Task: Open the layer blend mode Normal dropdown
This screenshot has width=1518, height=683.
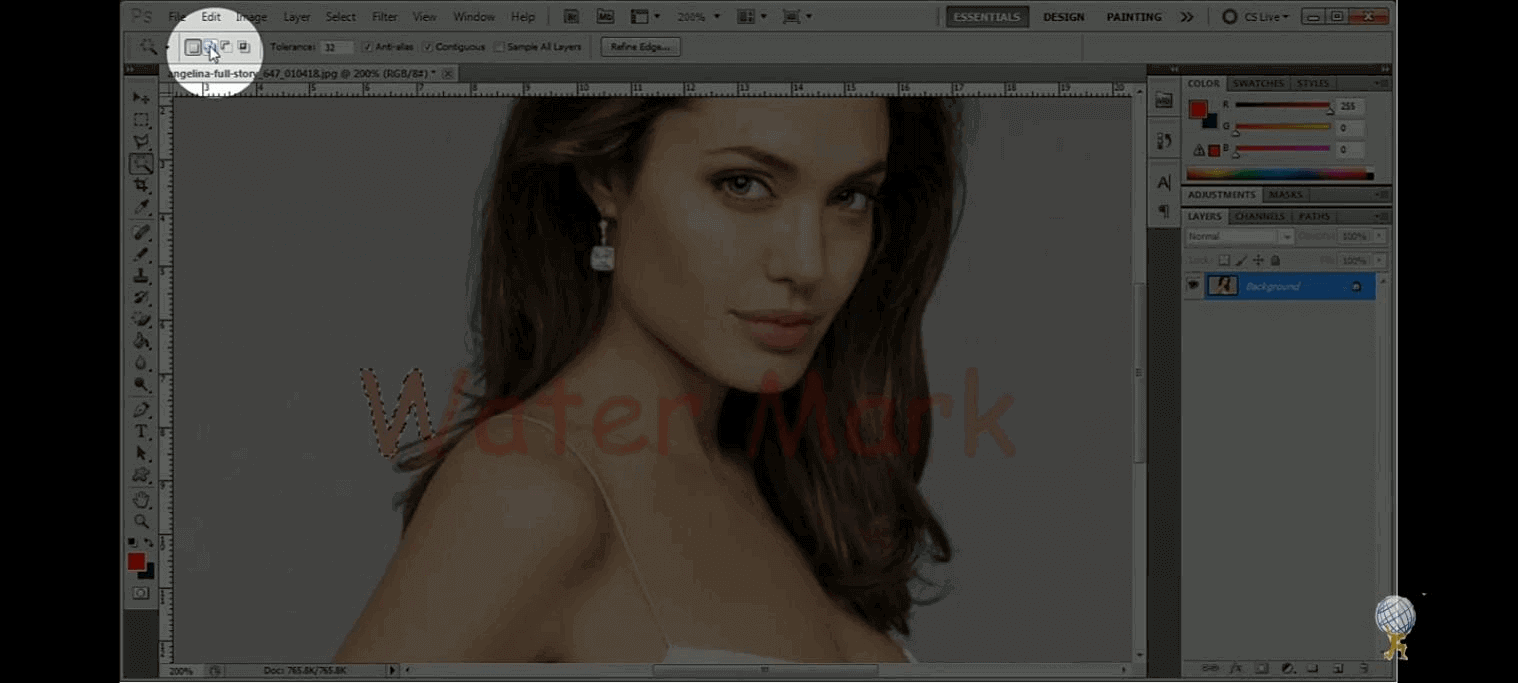Action: [1240, 237]
